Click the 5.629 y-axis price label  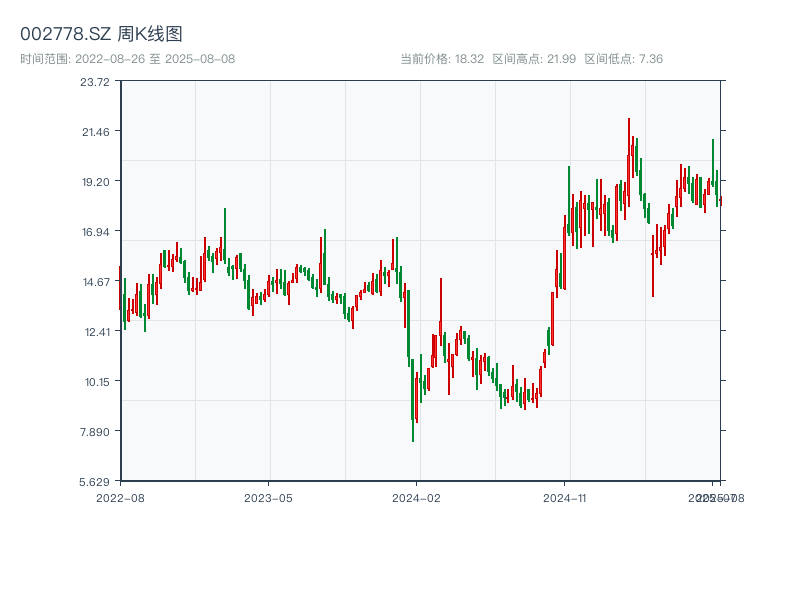(x=96, y=481)
